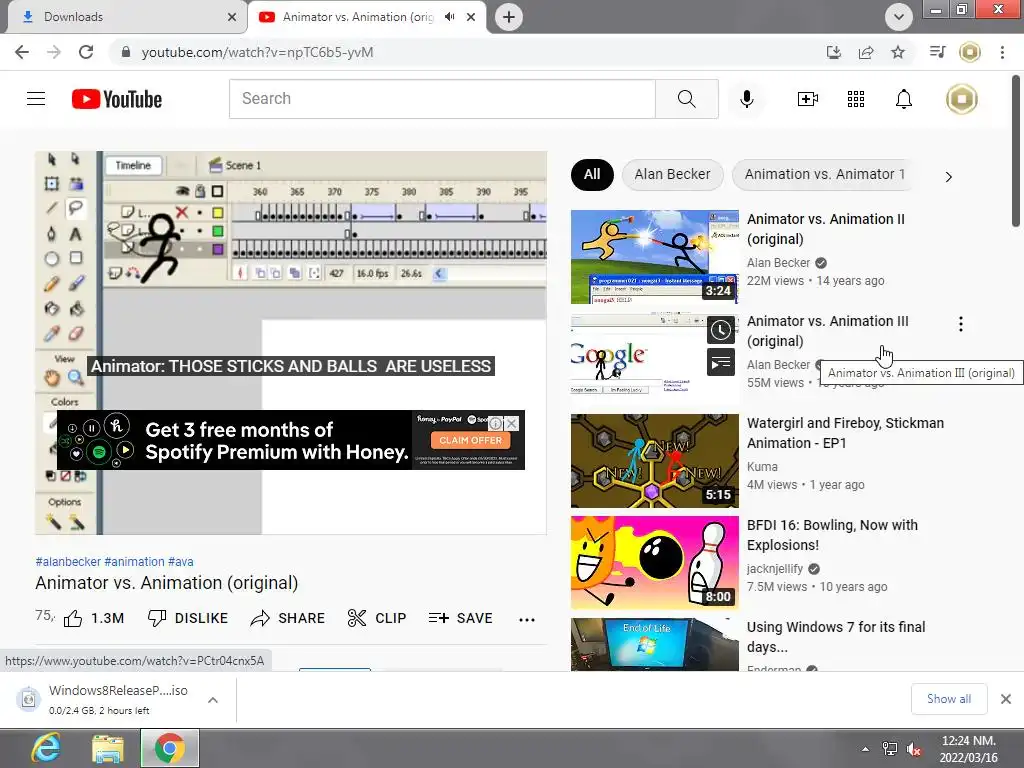Open Watergirl and Fireboy video thumbnail

tap(654, 460)
